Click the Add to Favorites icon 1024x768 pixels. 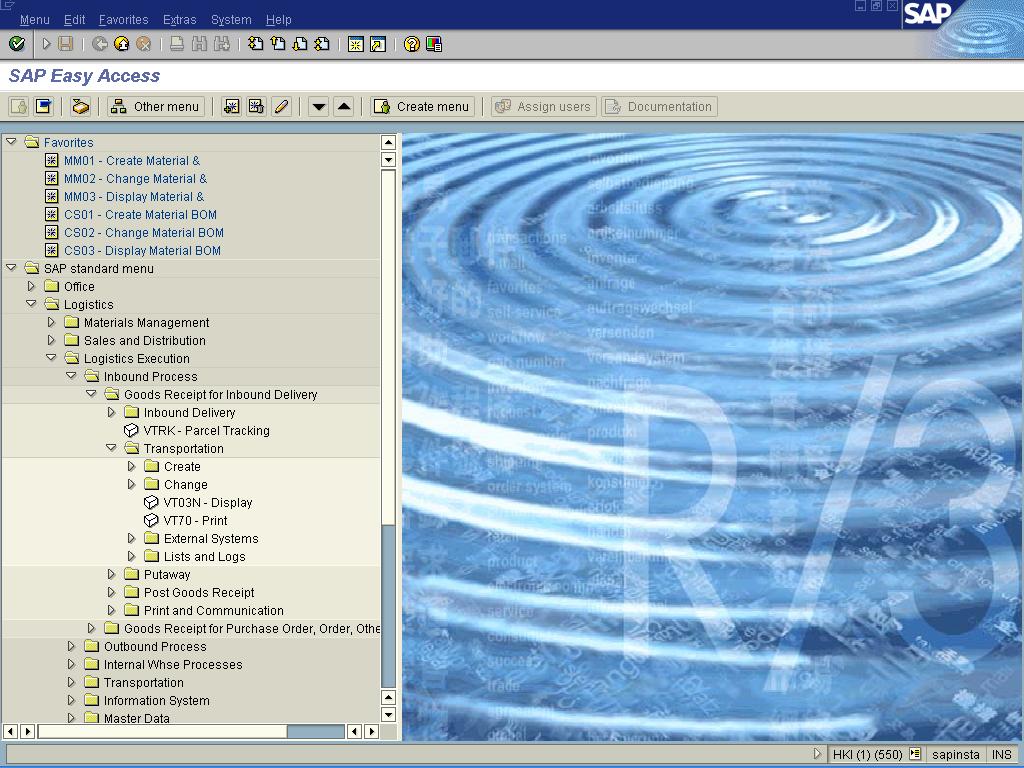click(x=232, y=107)
